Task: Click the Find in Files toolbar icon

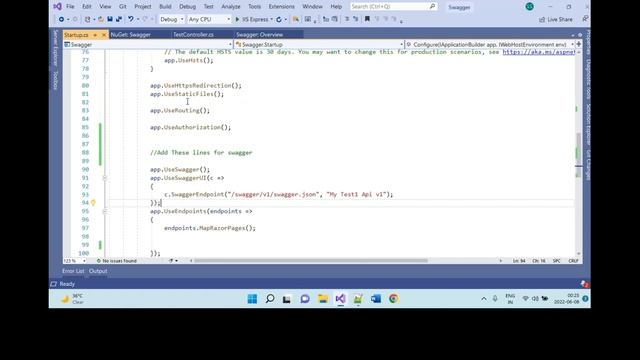Action: 296,19
